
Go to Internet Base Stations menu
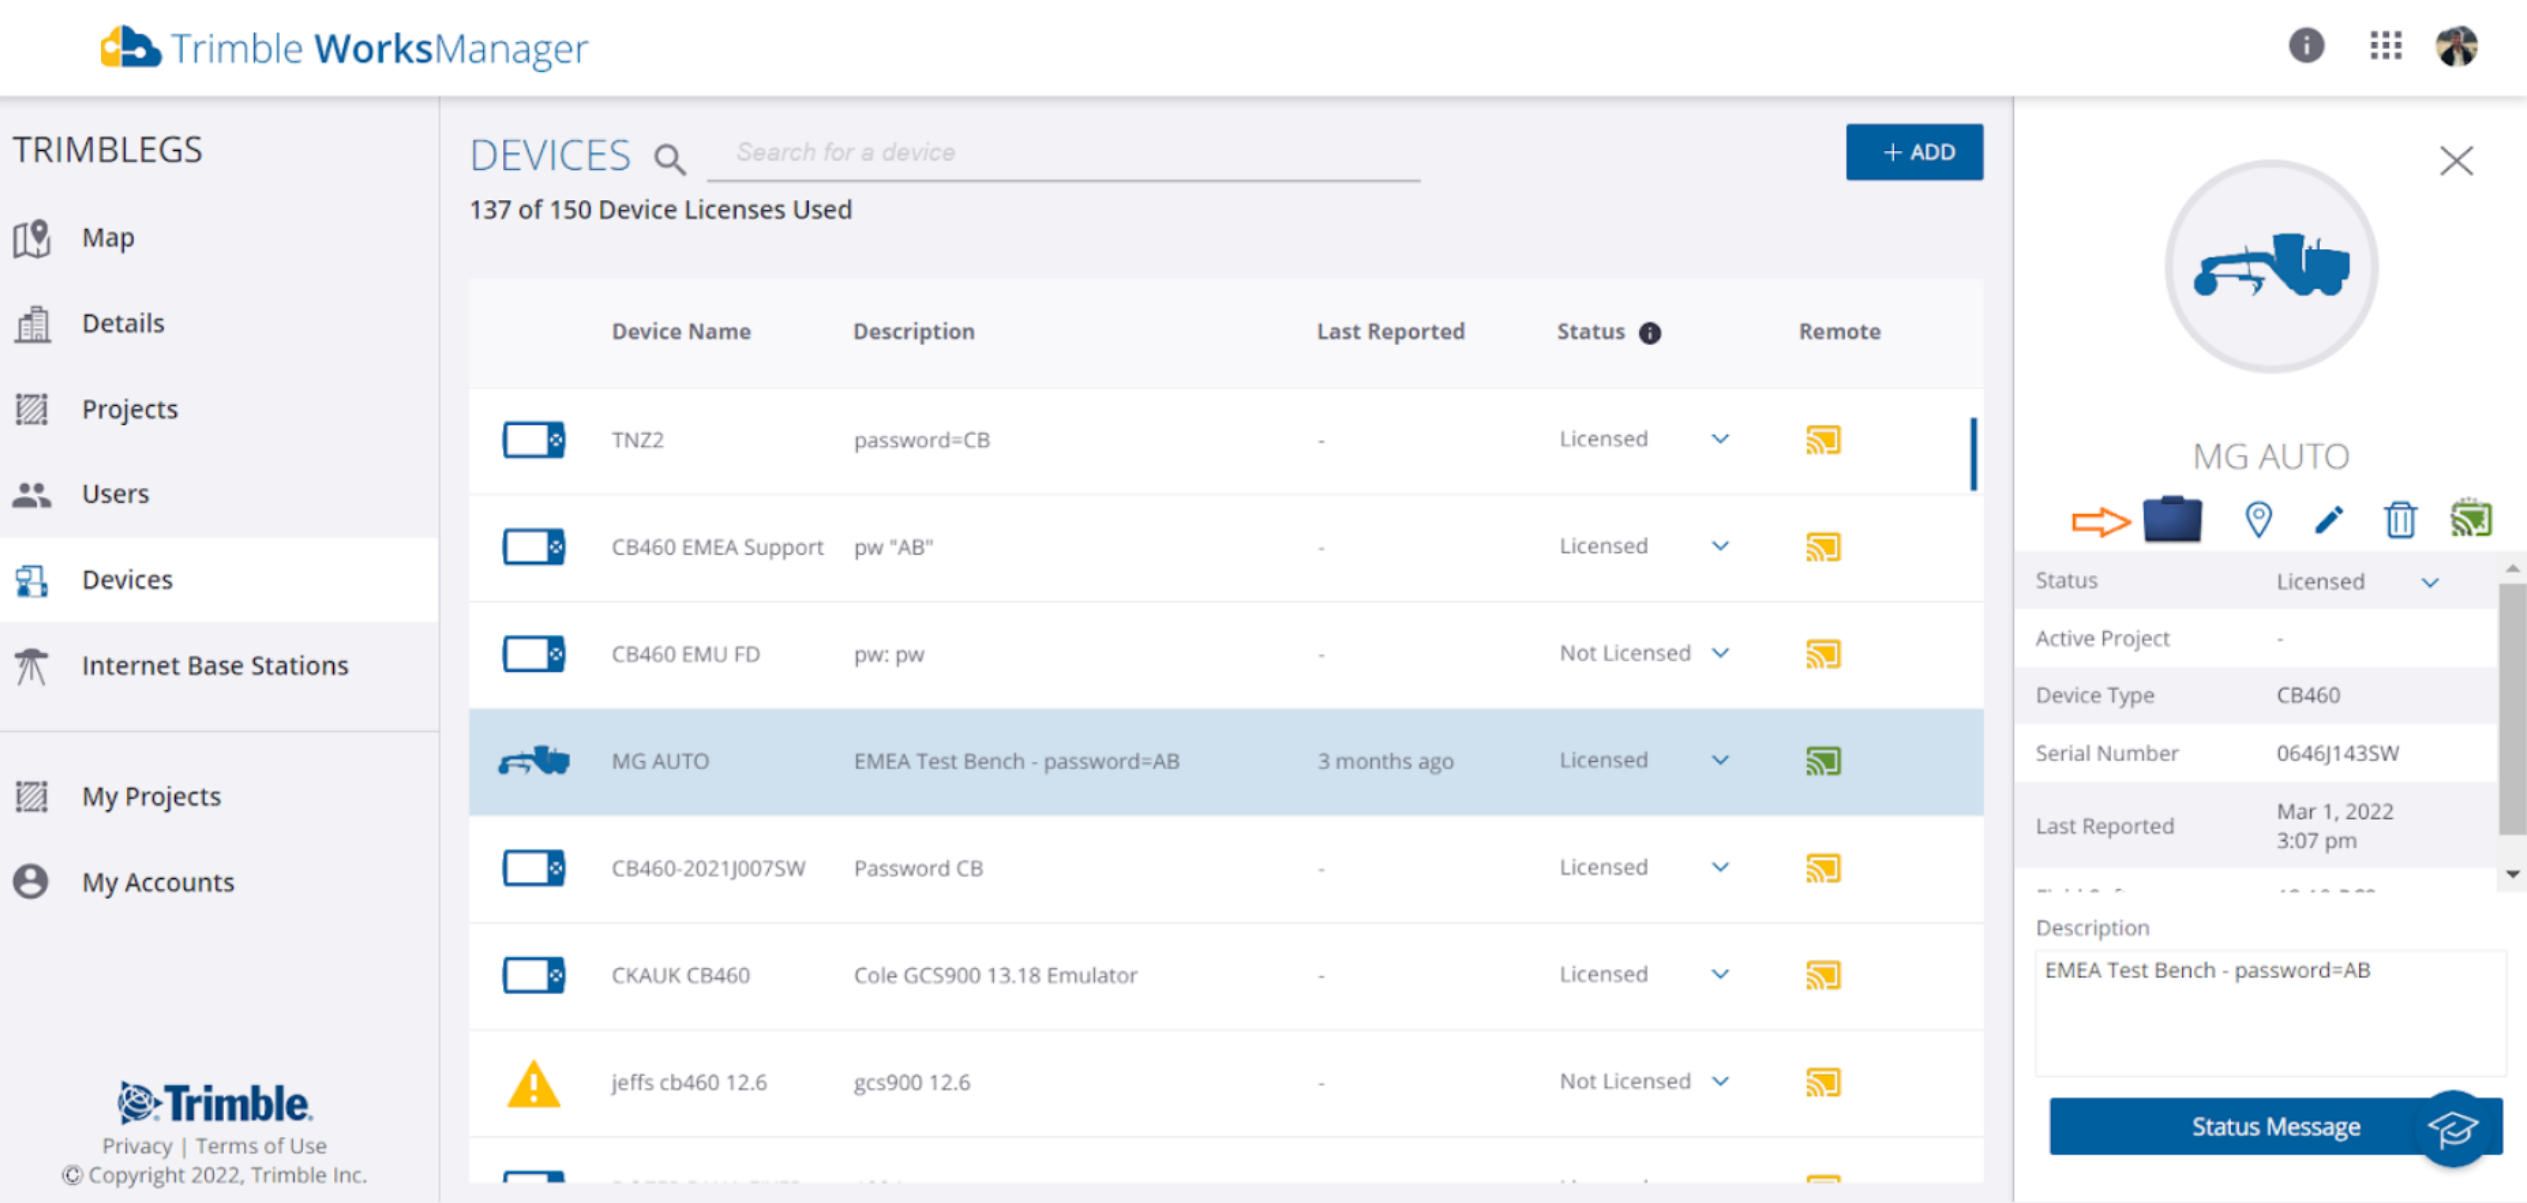click(215, 665)
